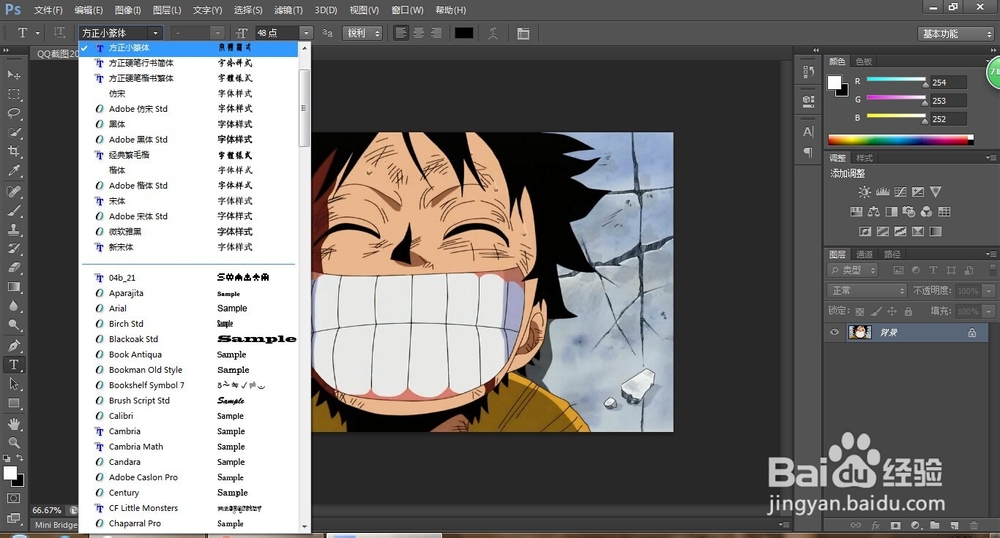The image size is (1000, 538).
Task: Switch to 色板 tab
Action: click(864, 61)
